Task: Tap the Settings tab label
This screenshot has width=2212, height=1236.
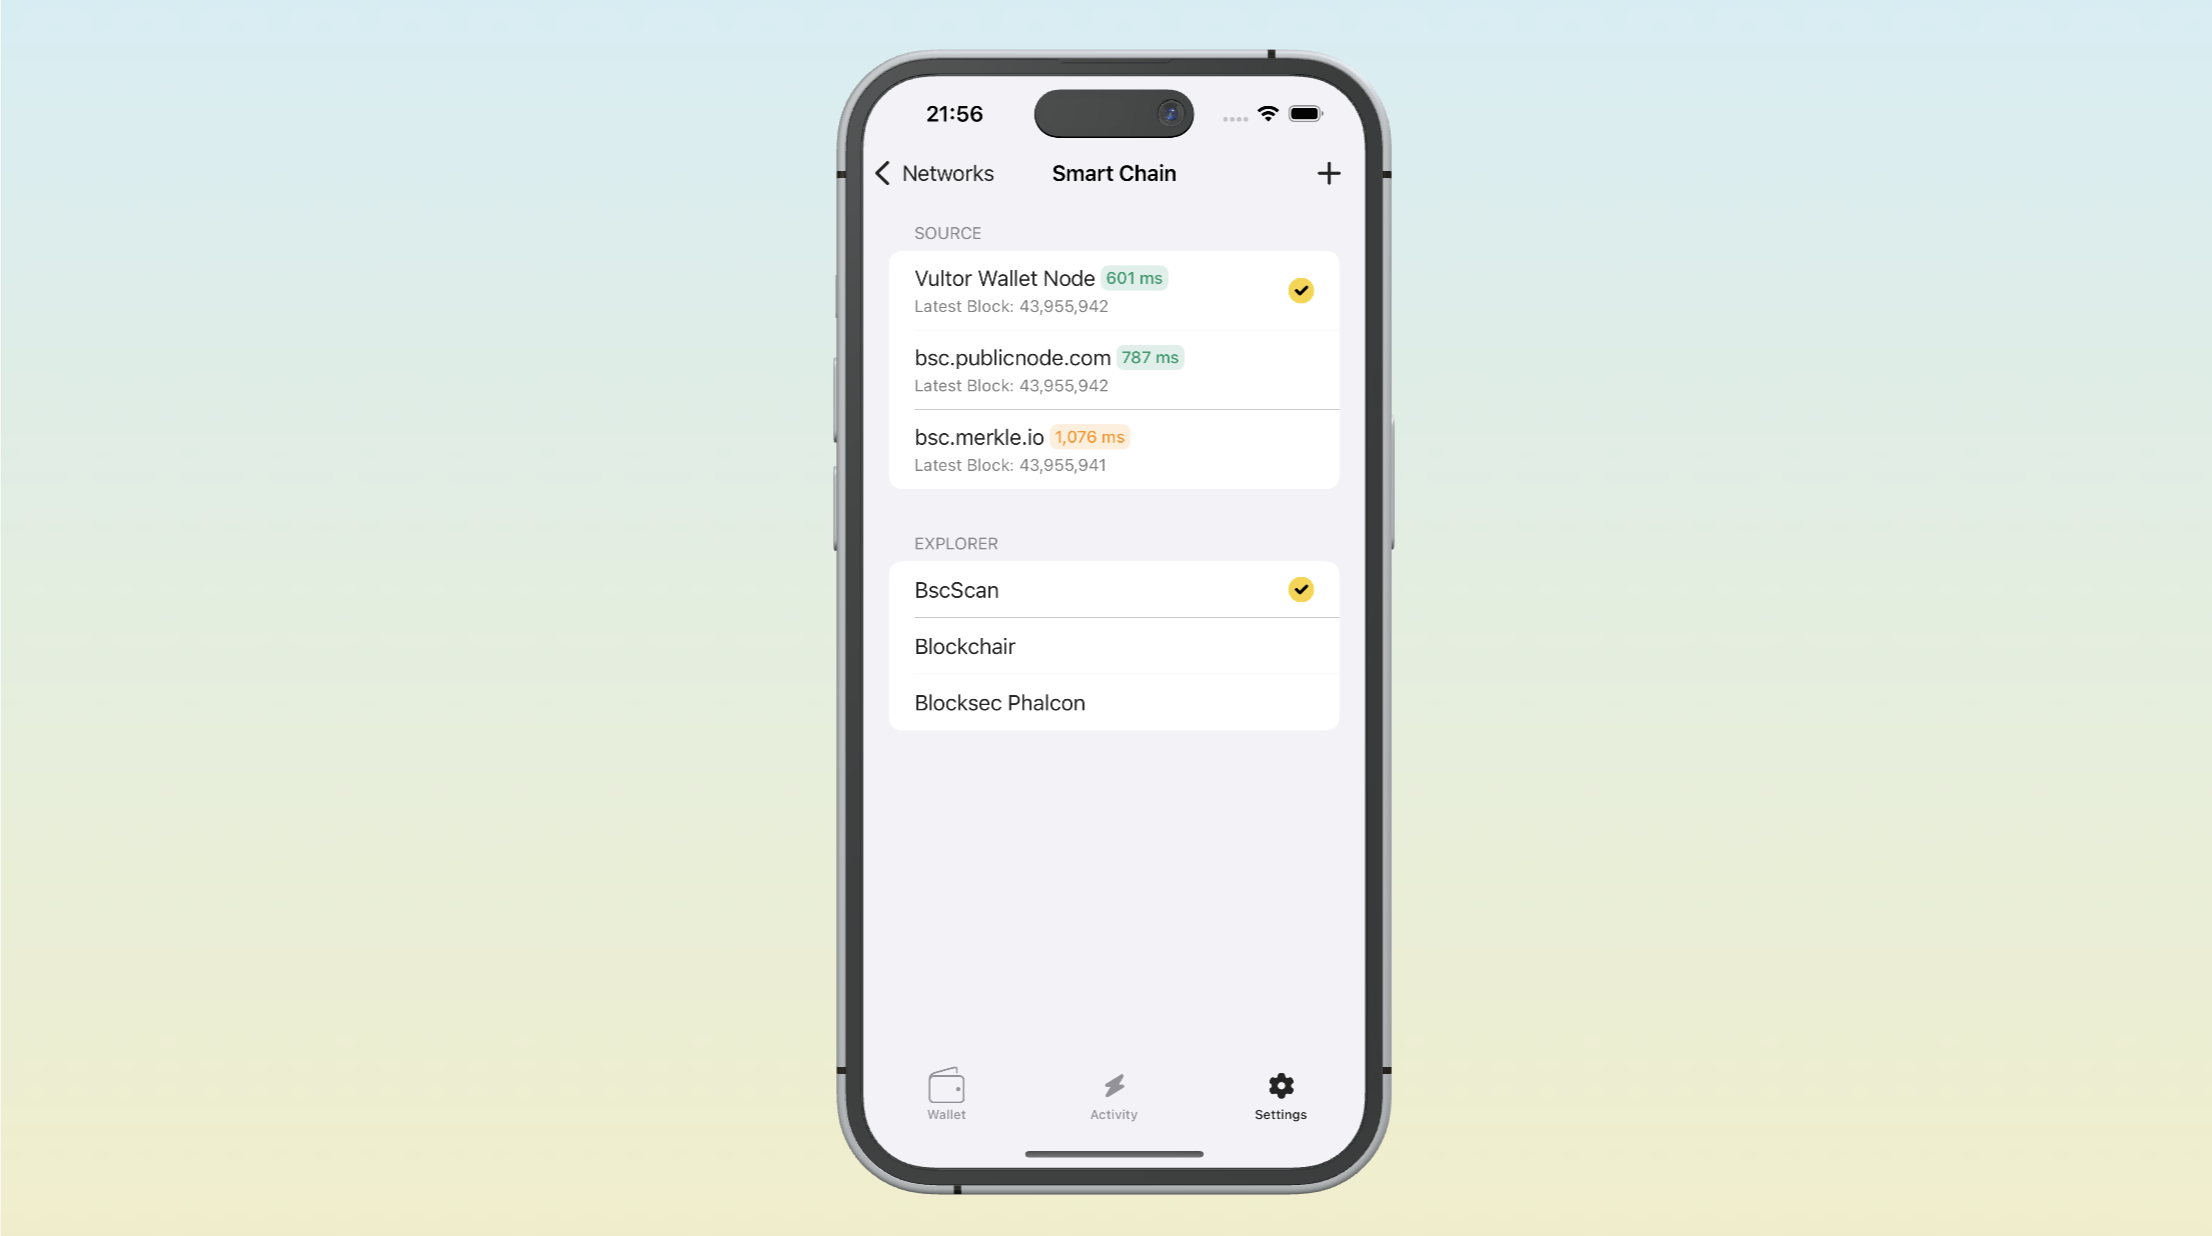Action: pyautogui.click(x=1281, y=1113)
